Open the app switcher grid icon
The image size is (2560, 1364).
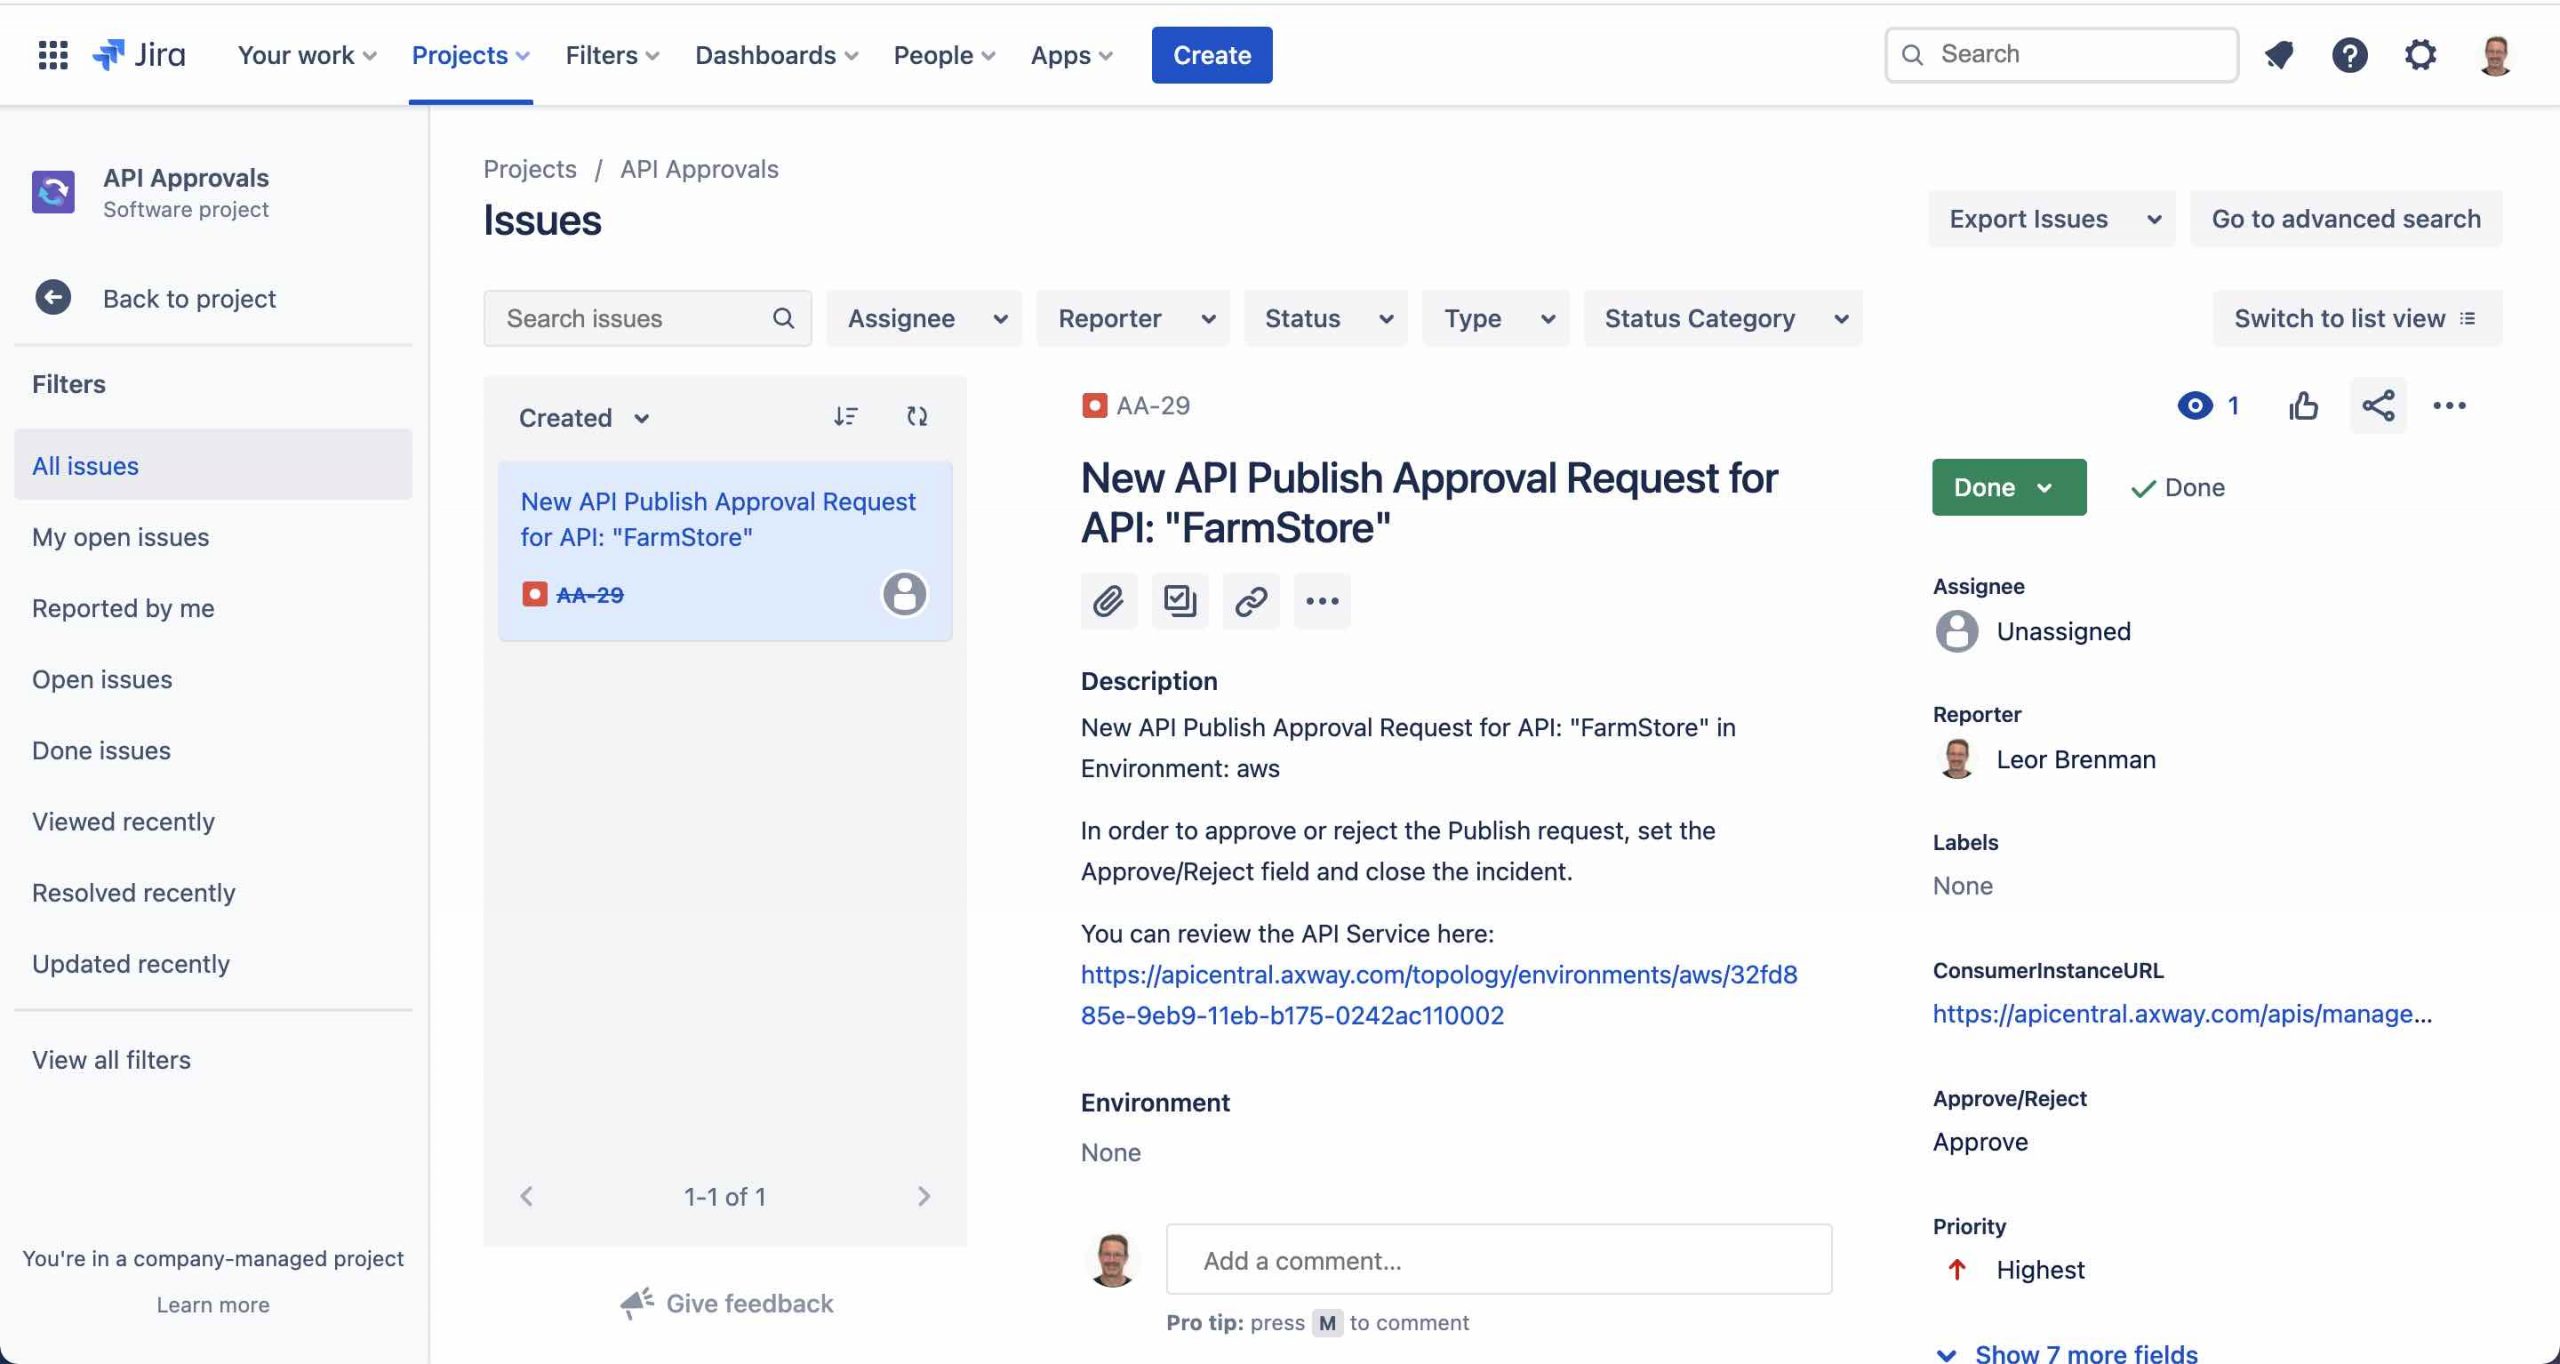coord(53,54)
